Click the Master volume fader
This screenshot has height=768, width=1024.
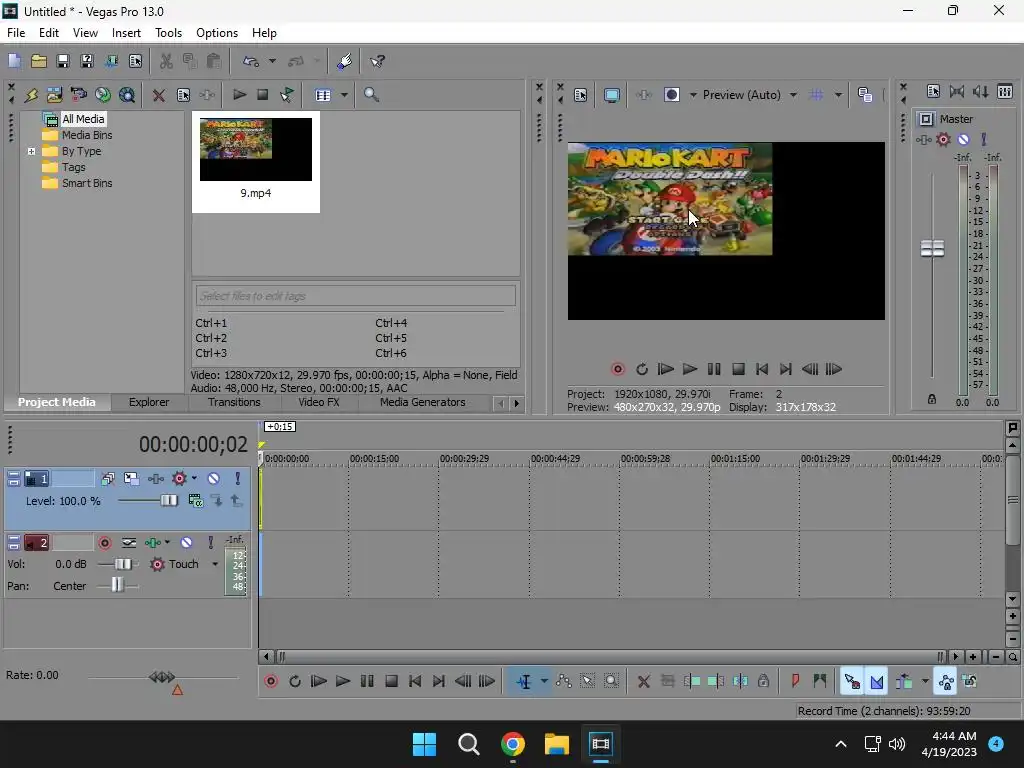(x=932, y=249)
